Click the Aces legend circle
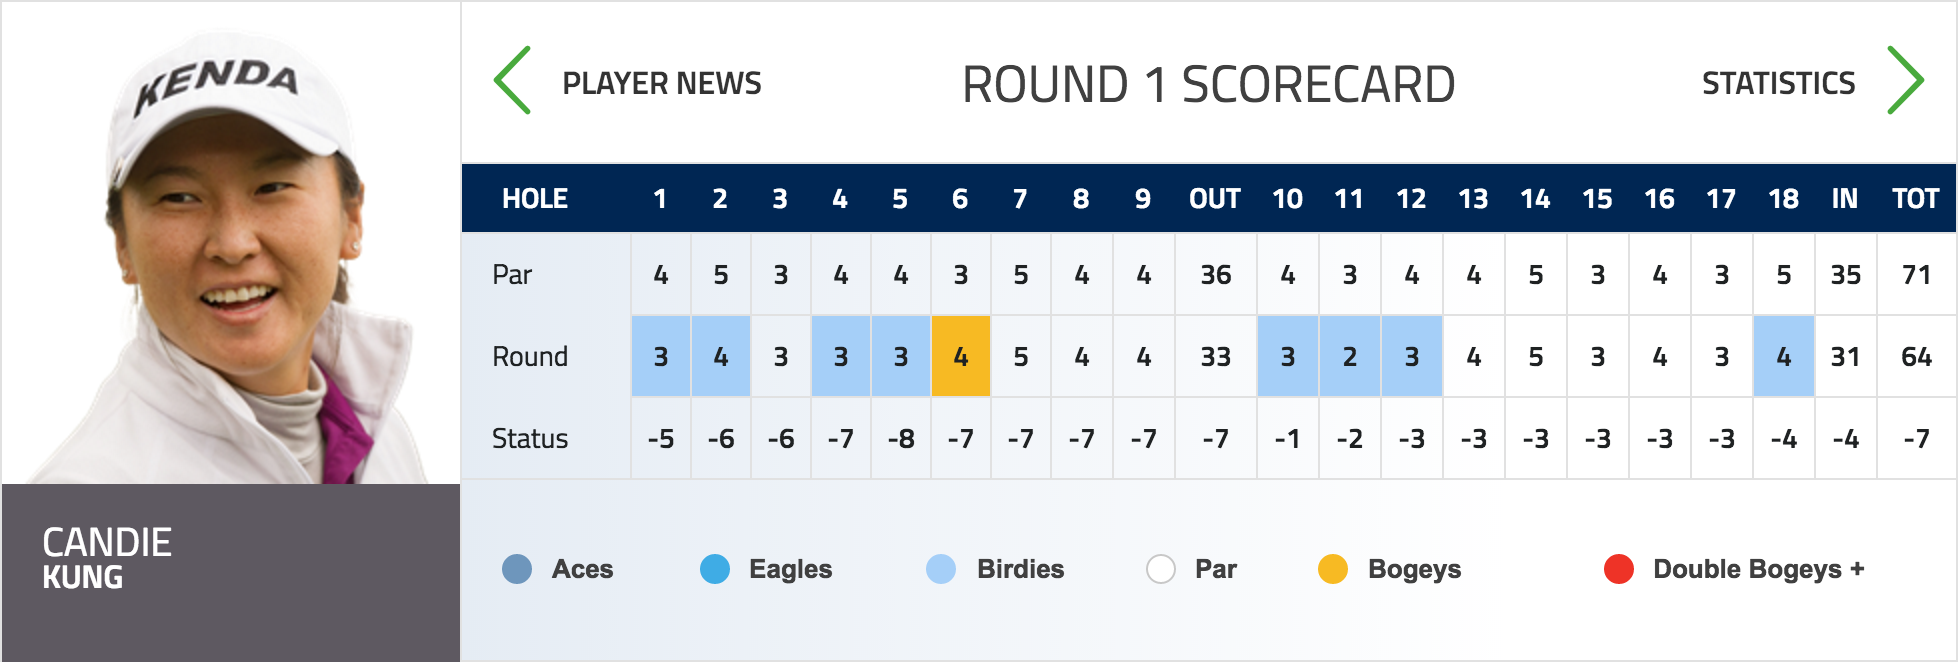This screenshot has width=1960, height=662. pyautogui.click(x=517, y=569)
